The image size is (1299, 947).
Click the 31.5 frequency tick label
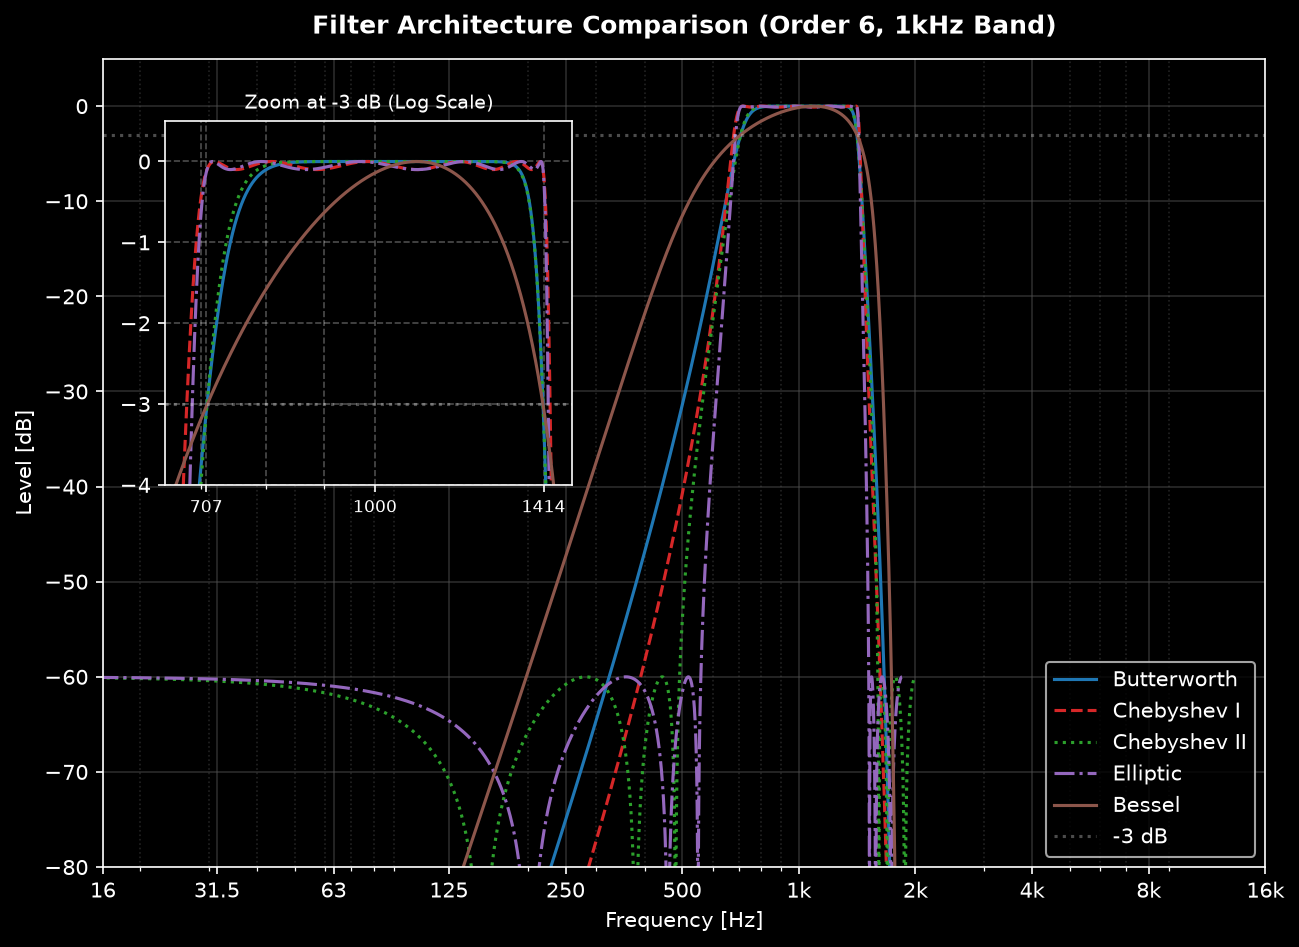pyautogui.click(x=217, y=892)
